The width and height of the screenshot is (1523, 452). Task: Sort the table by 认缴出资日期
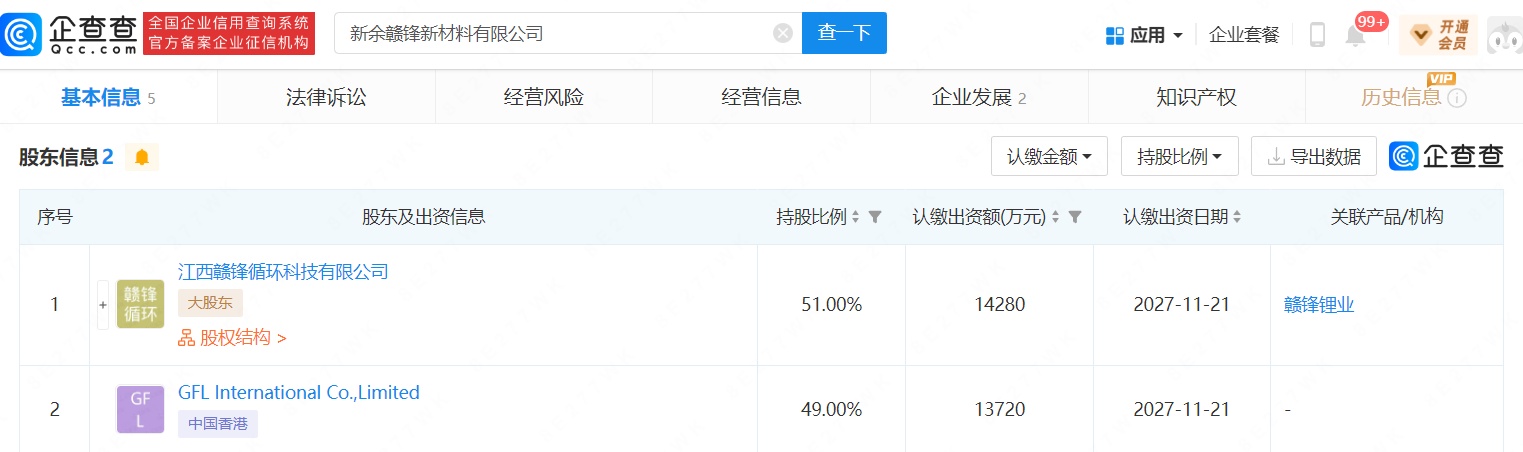click(1237, 217)
